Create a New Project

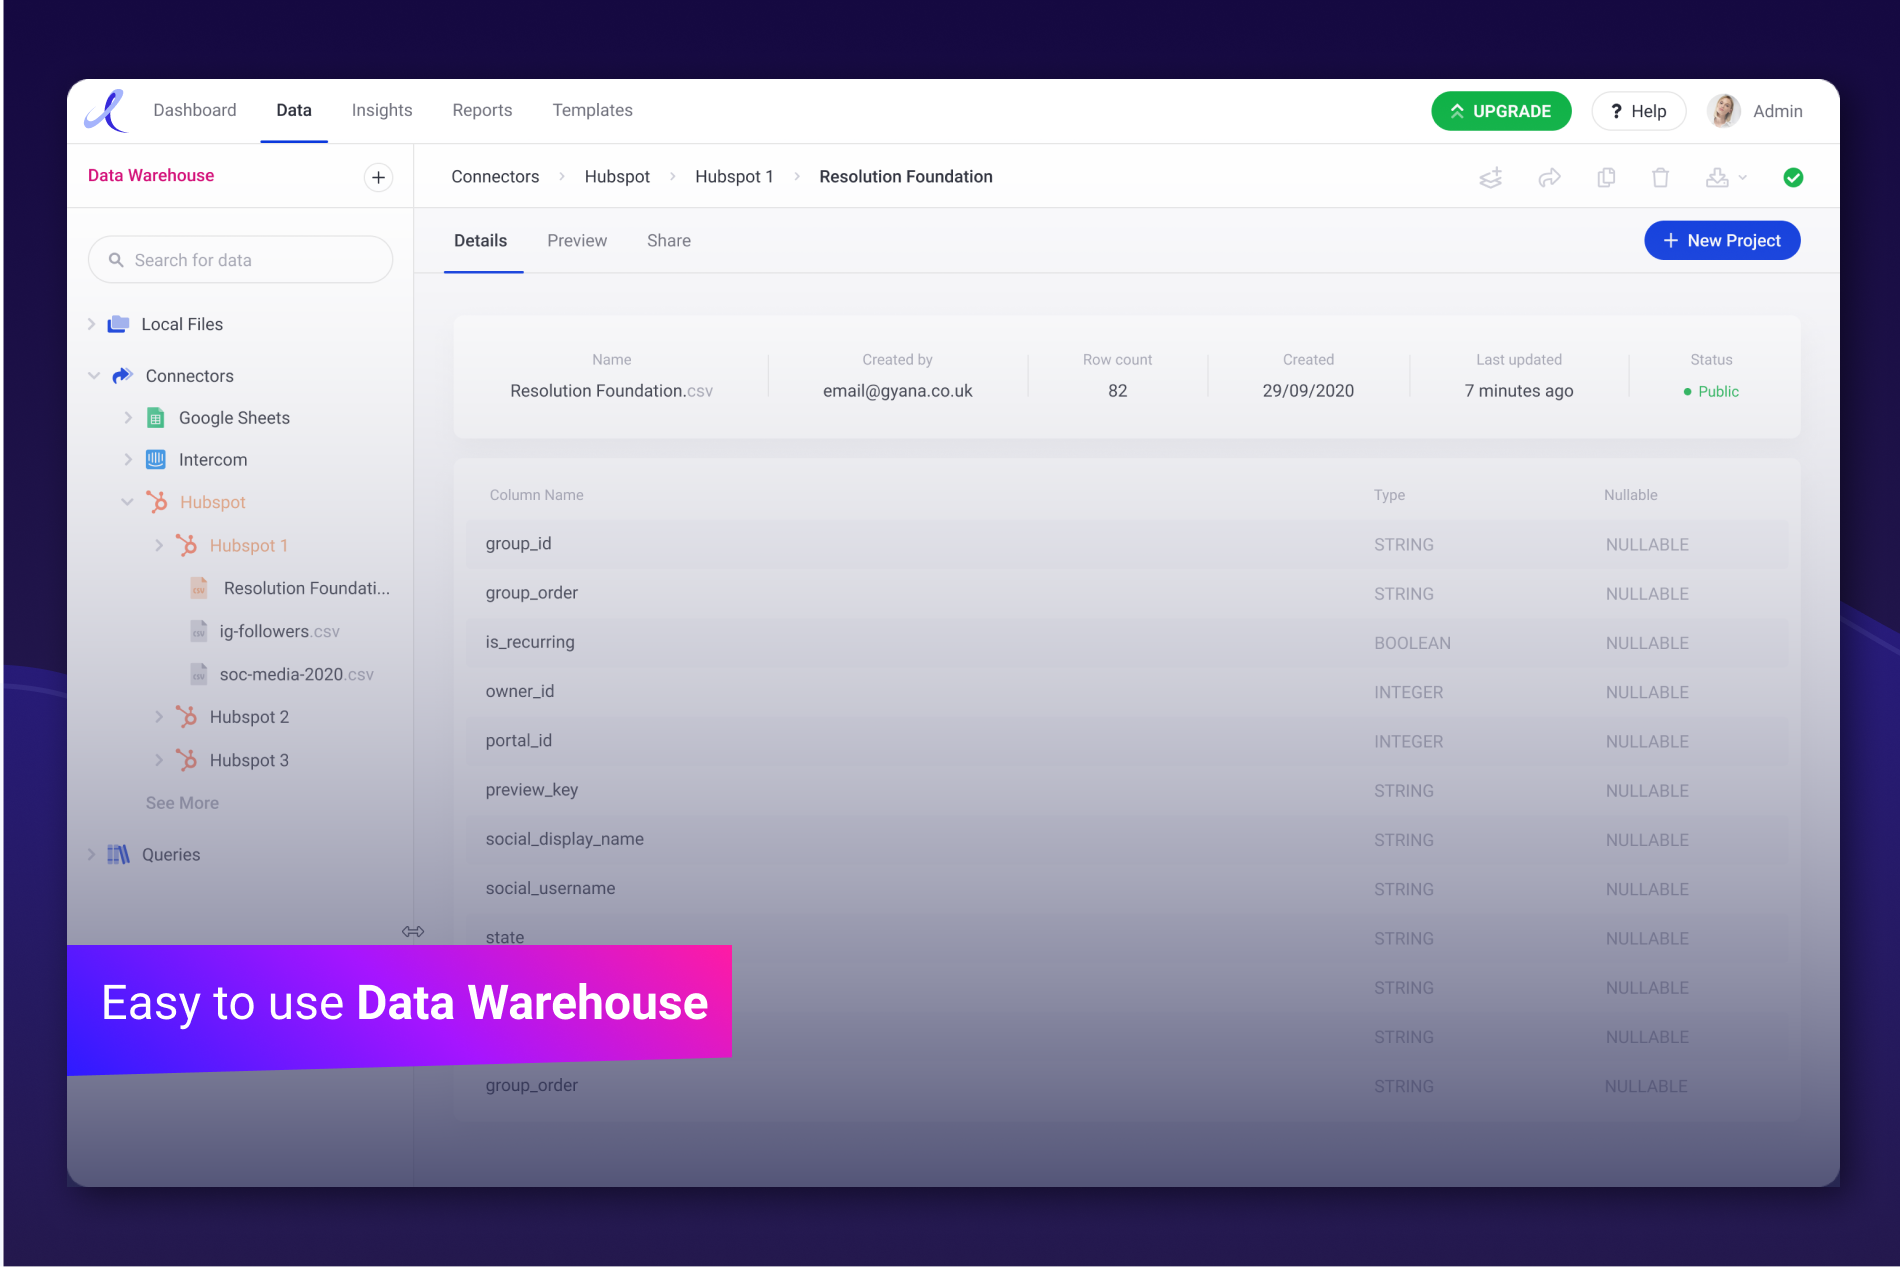point(1722,241)
